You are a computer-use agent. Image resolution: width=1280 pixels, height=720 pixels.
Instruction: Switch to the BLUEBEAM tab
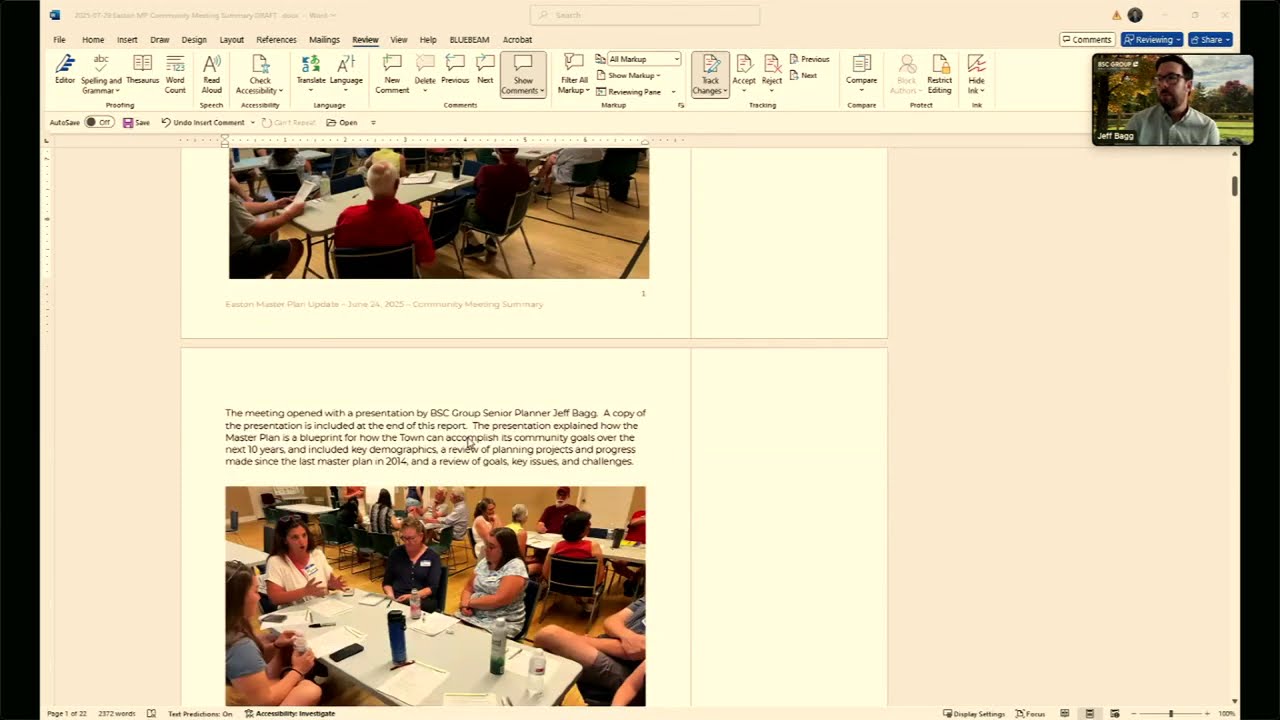click(x=469, y=40)
